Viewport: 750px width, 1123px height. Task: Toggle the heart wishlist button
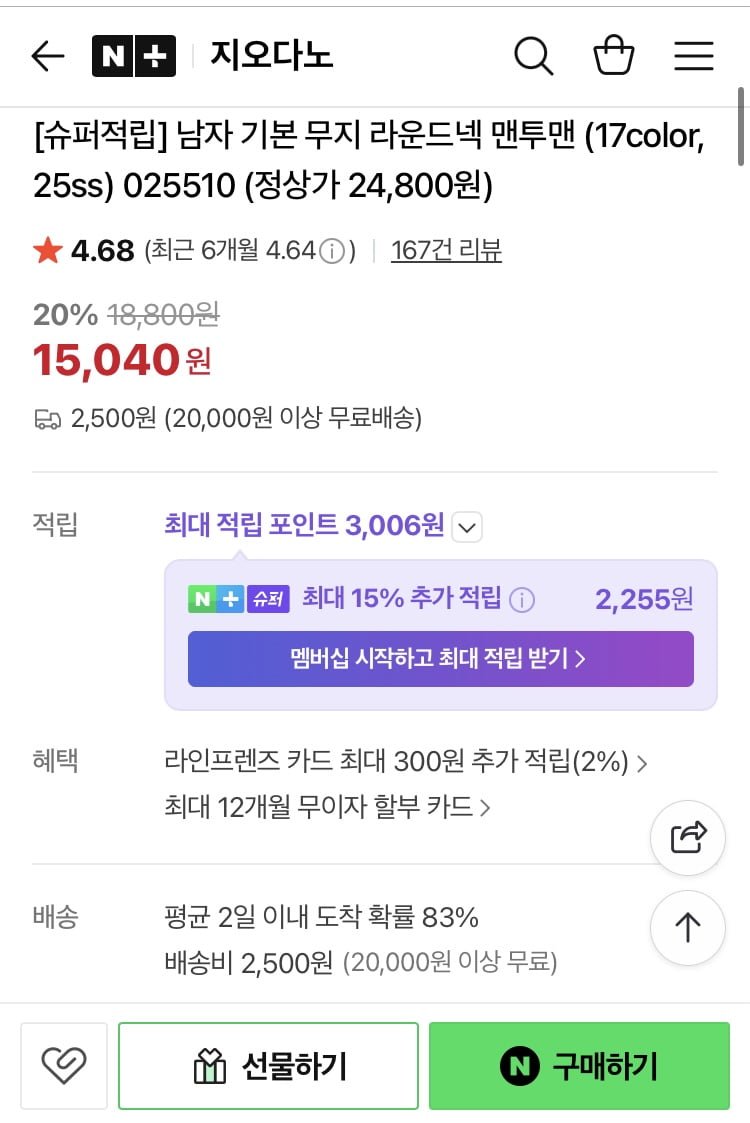tap(63, 1066)
